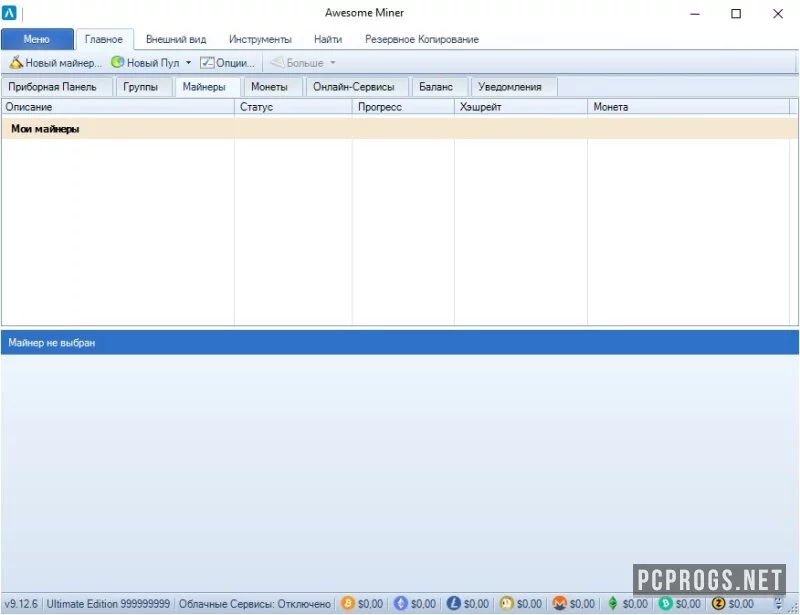The height and width of the screenshot is (615, 800).
Task: Minimize the Awesome Miner window
Action: pyautogui.click(x=694, y=14)
